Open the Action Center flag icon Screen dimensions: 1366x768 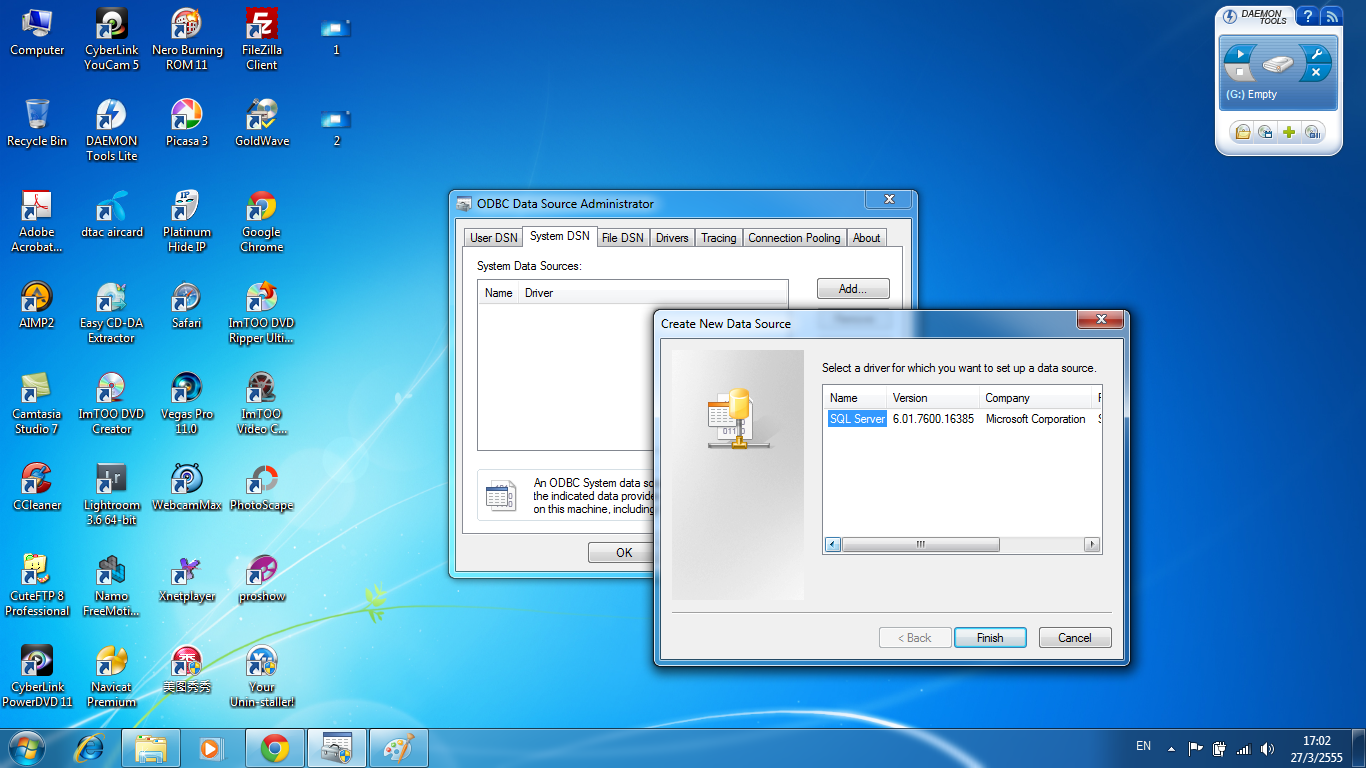click(x=1195, y=748)
